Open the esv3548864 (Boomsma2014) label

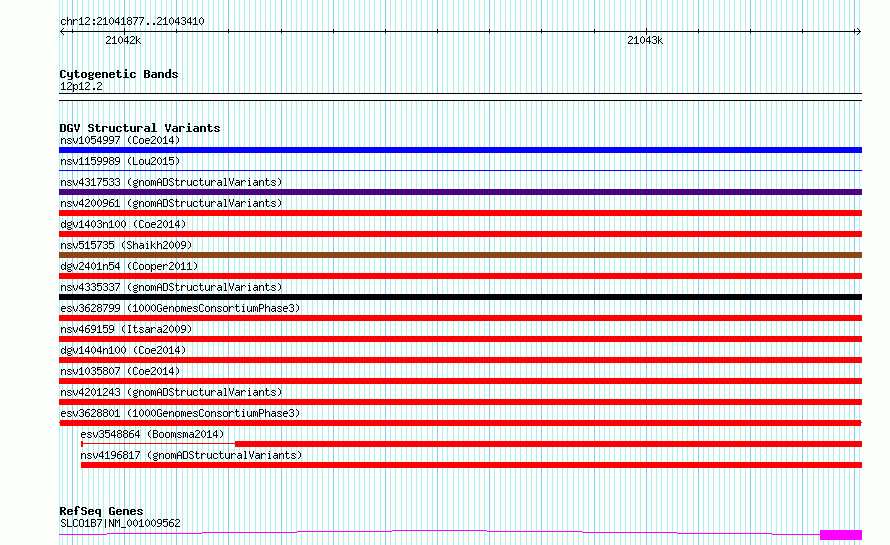pos(152,434)
